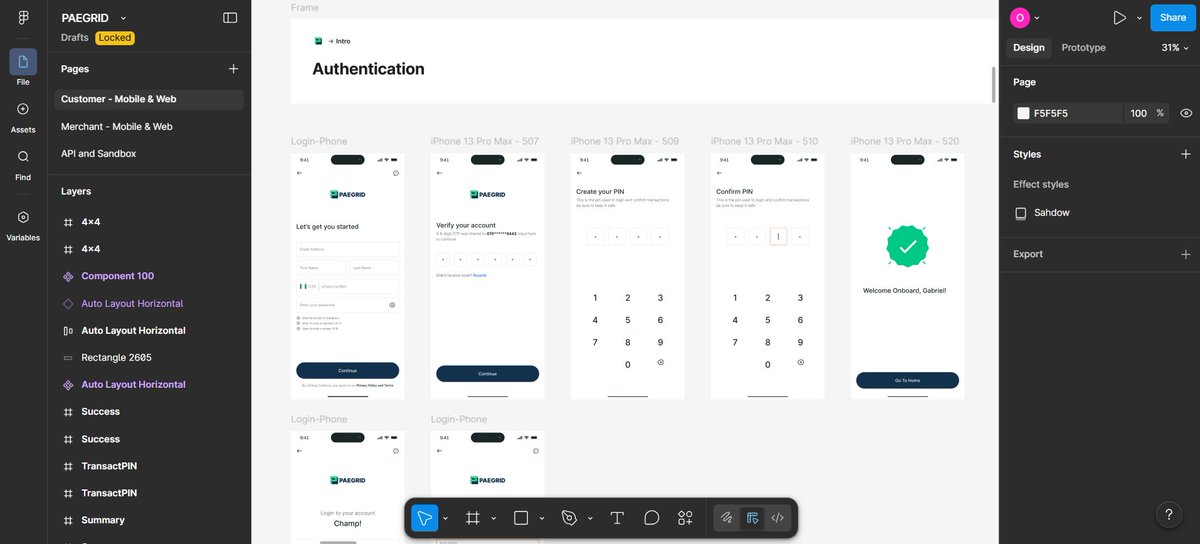
Task: Open the 31% zoom dropdown
Action: [1175, 47]
